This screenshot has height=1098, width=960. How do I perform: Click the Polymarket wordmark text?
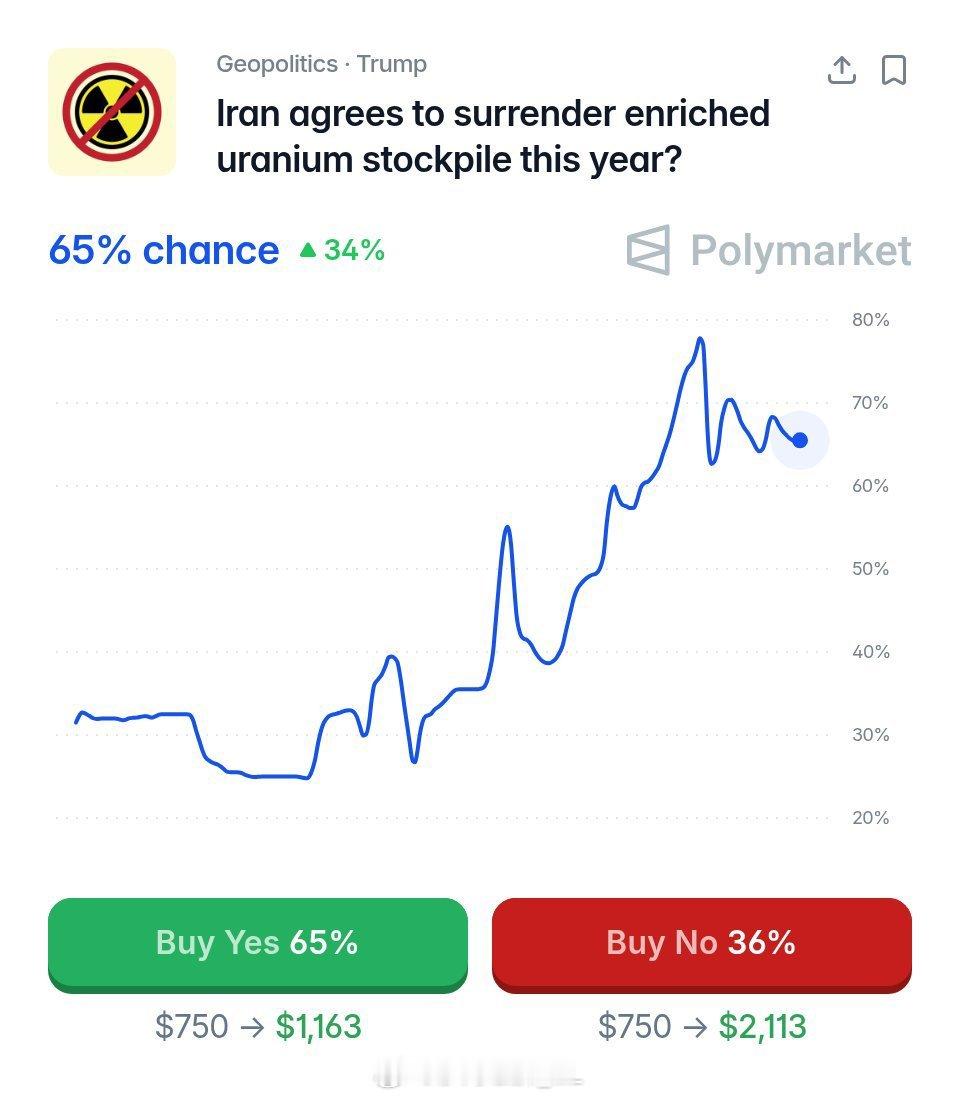click(x=800, y=250)
